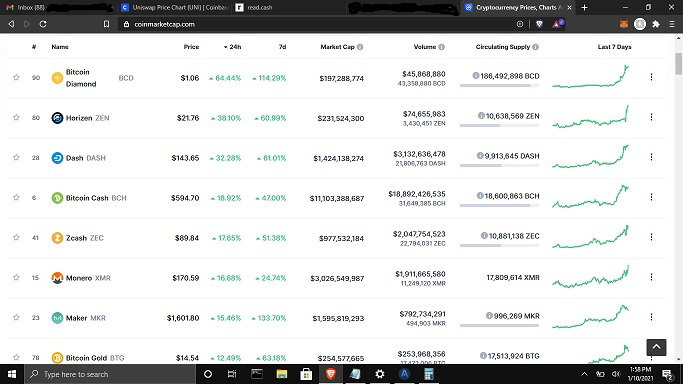Screen dimensions: 683x384
Task: Toggle the watchlist star for Dash
Action: click(x=16, y=158)
